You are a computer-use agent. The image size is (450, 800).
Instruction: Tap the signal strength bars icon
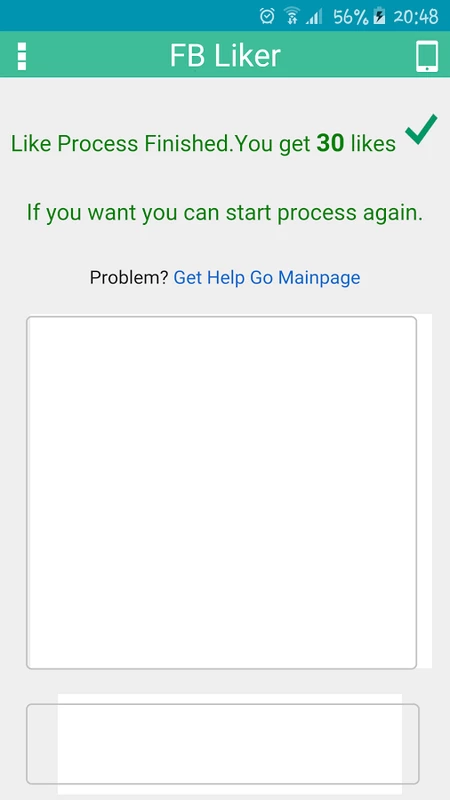(x=314, y=17)
